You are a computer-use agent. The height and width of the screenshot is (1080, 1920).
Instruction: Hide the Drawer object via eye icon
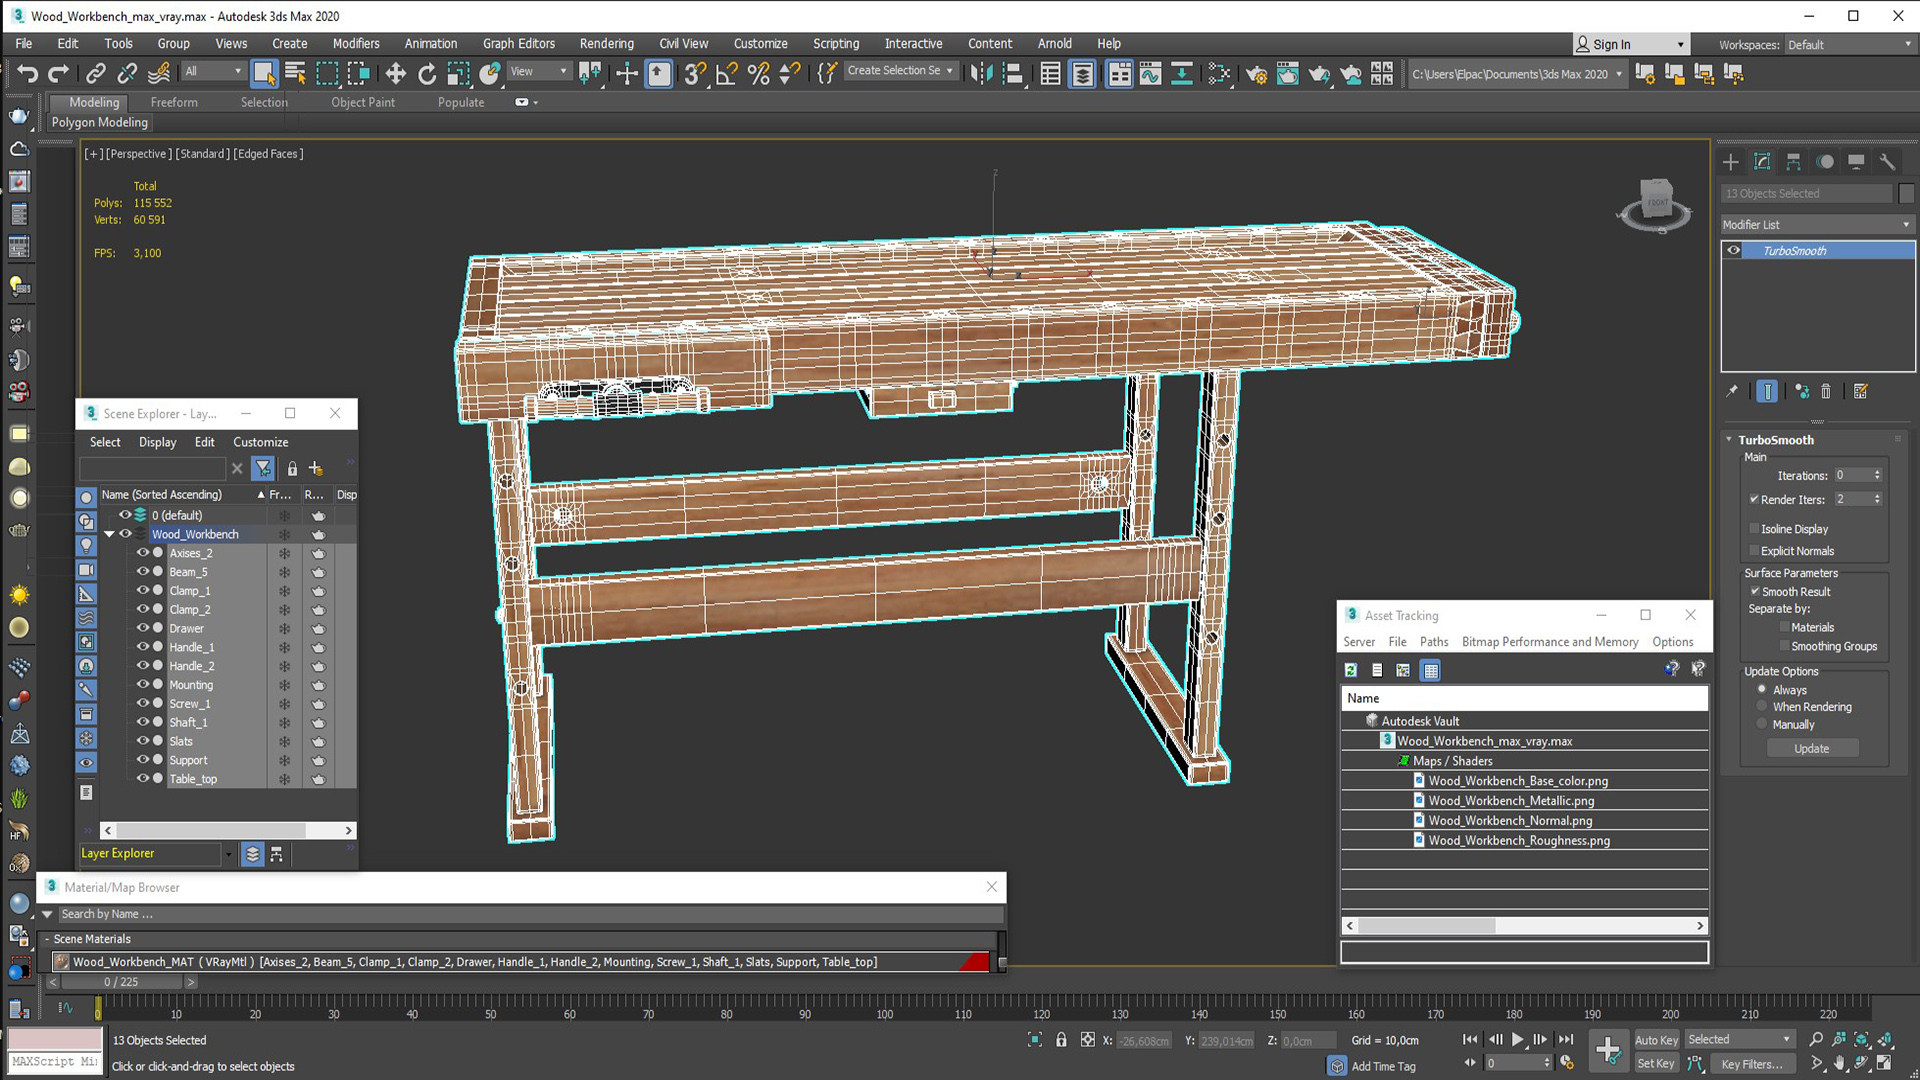143,628
